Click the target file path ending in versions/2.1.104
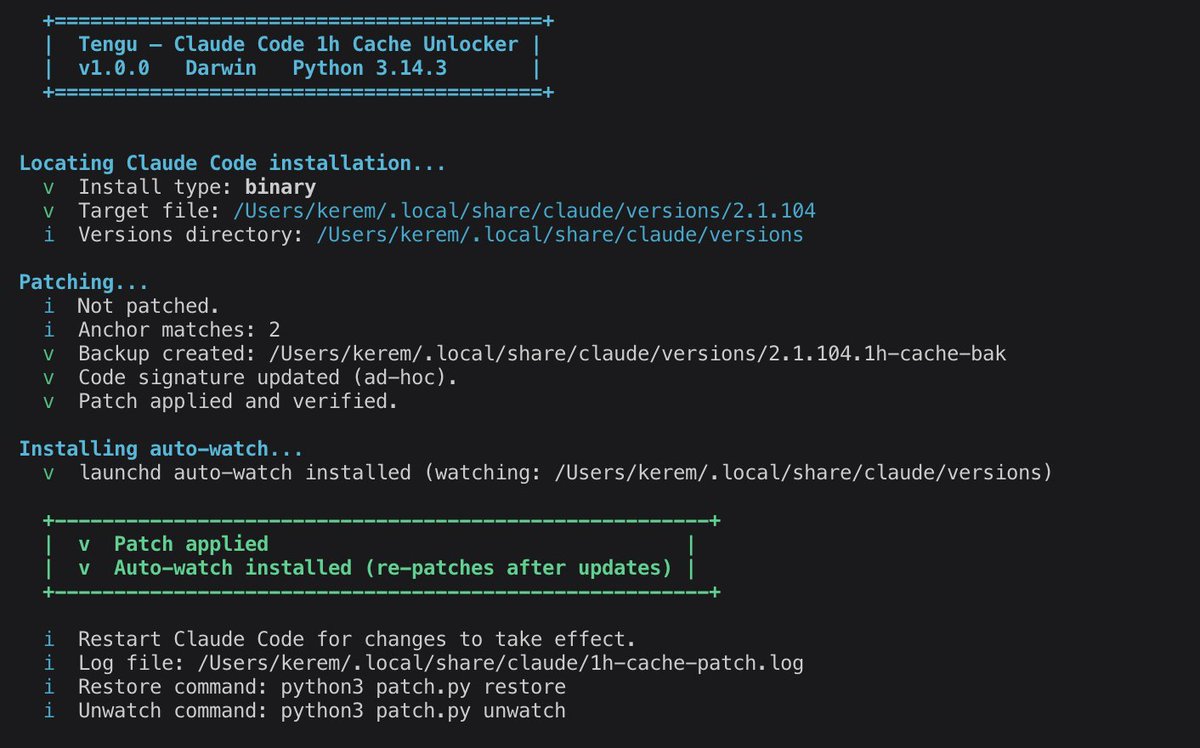This screenshot has width=1200, height=748. pos(524,211)
